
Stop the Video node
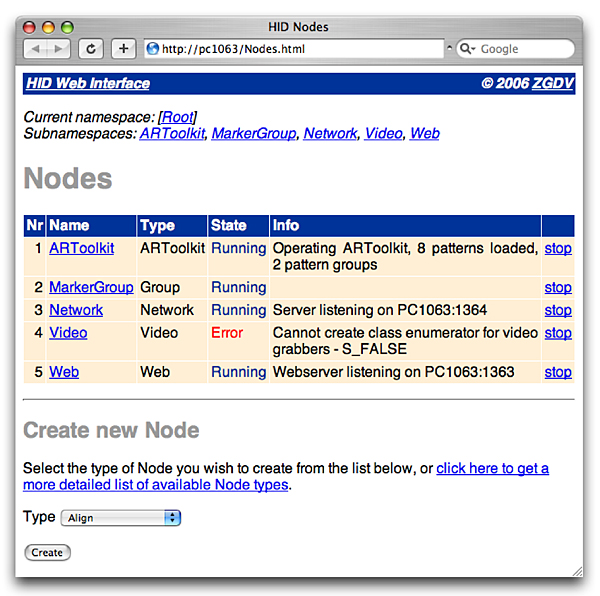[x=558, y=333]
